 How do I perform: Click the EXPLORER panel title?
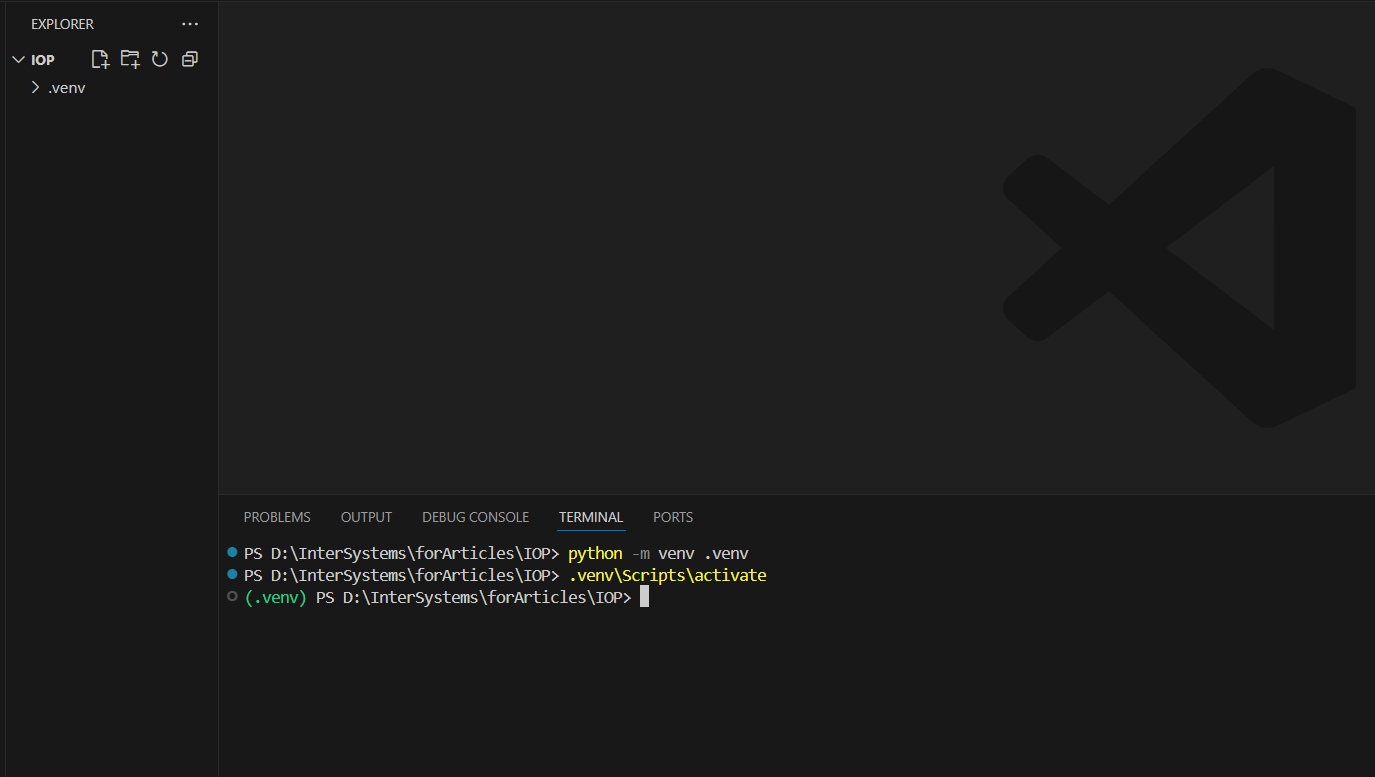[62, 24]
